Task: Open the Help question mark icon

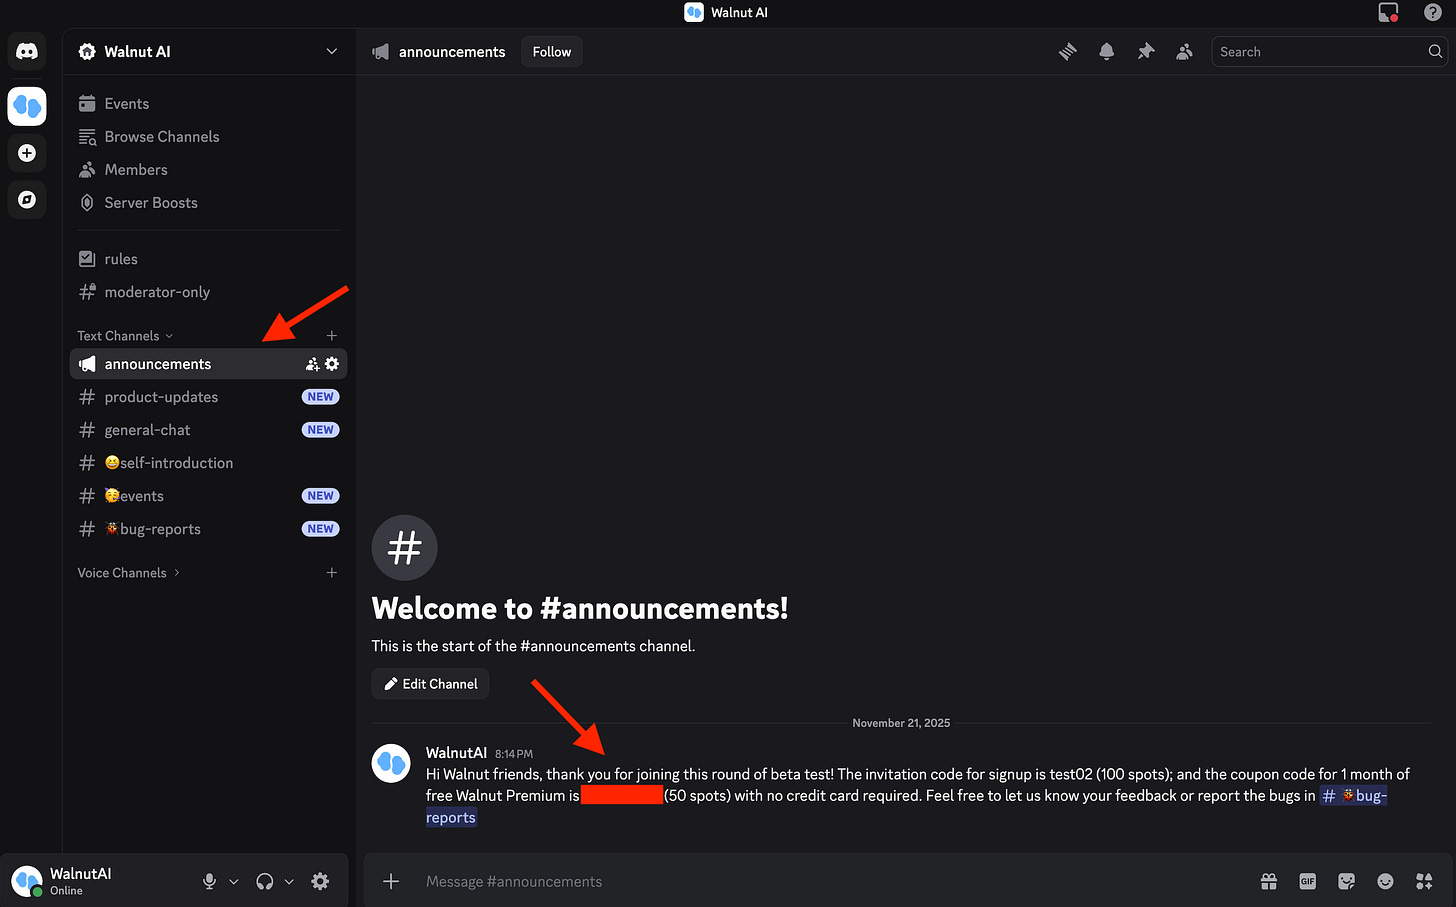Action: pyautogui.click(x=1433, y=12)
